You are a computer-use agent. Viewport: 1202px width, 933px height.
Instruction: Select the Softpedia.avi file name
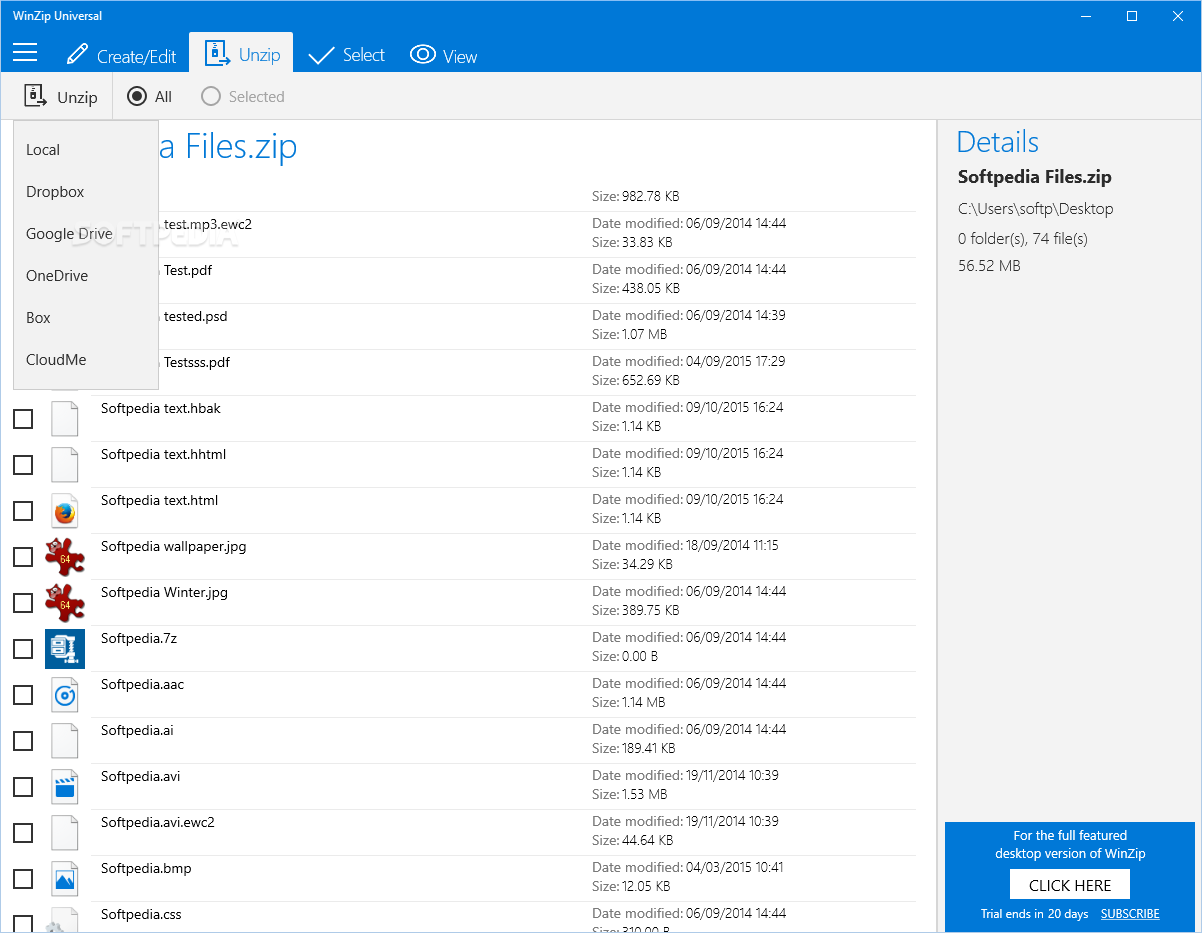[141, 776]
